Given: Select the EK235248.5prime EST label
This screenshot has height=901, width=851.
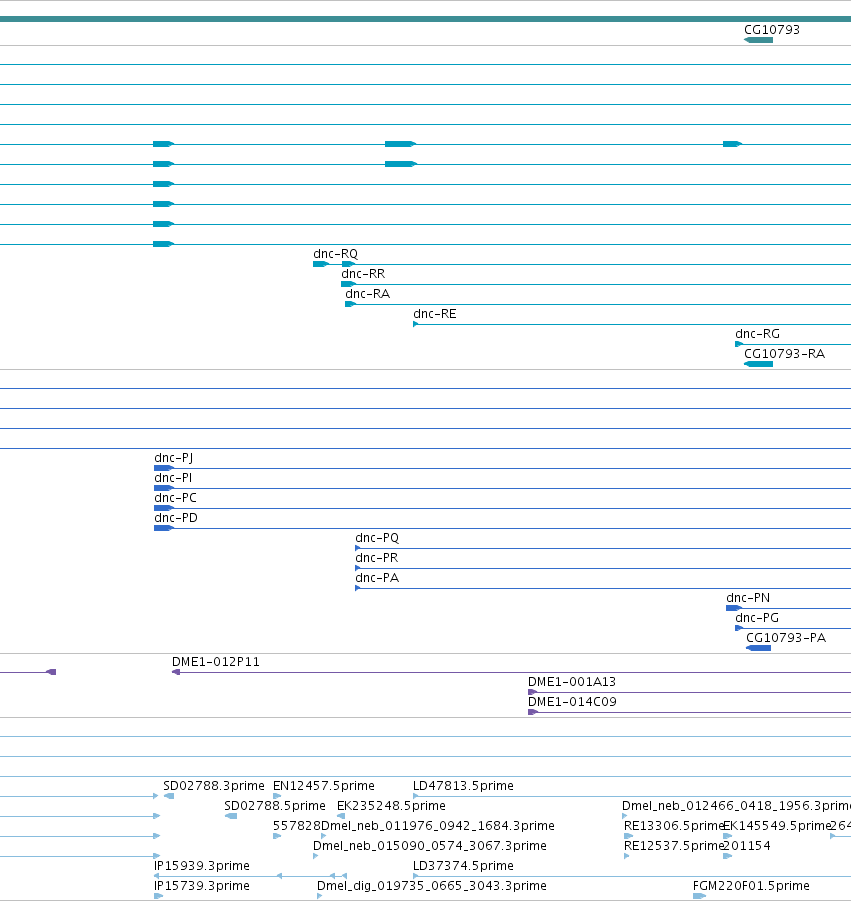Looking at the screenshot, I should point(391,806).
